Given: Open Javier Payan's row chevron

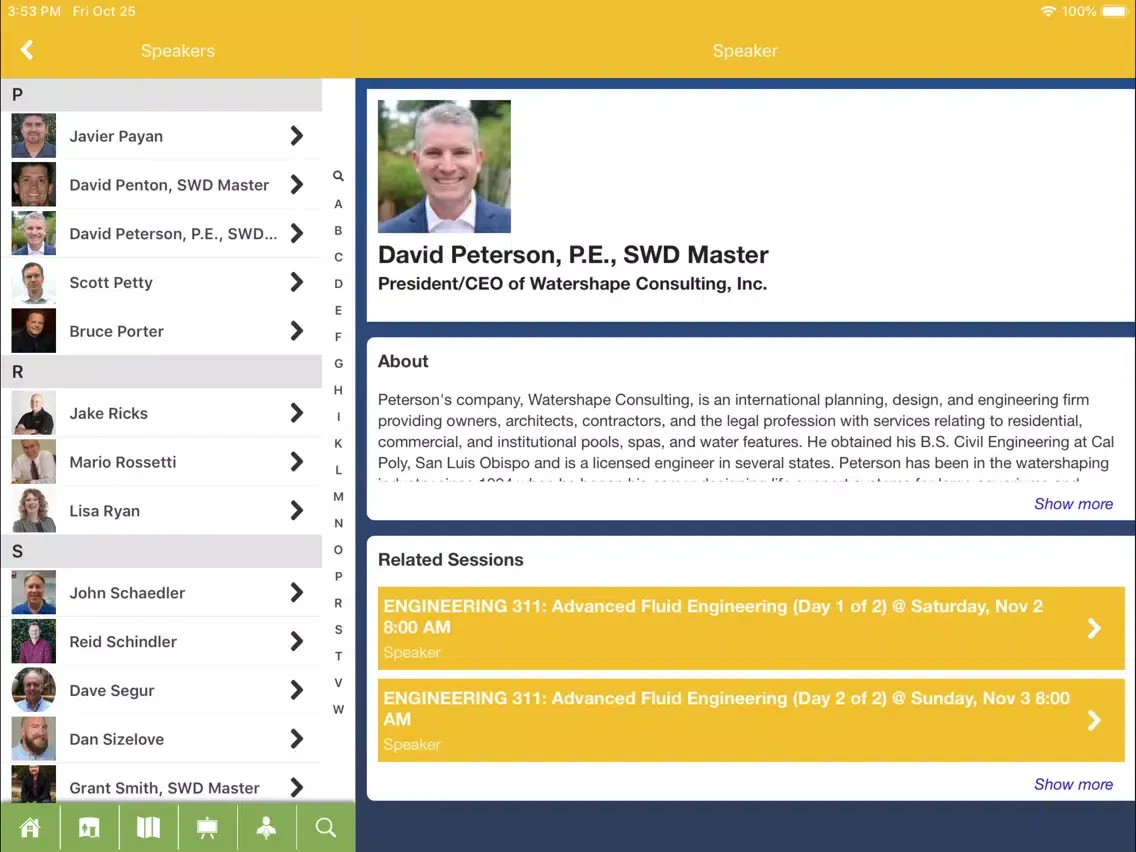Looking at the screenshot, I should [x=296, y=135].
